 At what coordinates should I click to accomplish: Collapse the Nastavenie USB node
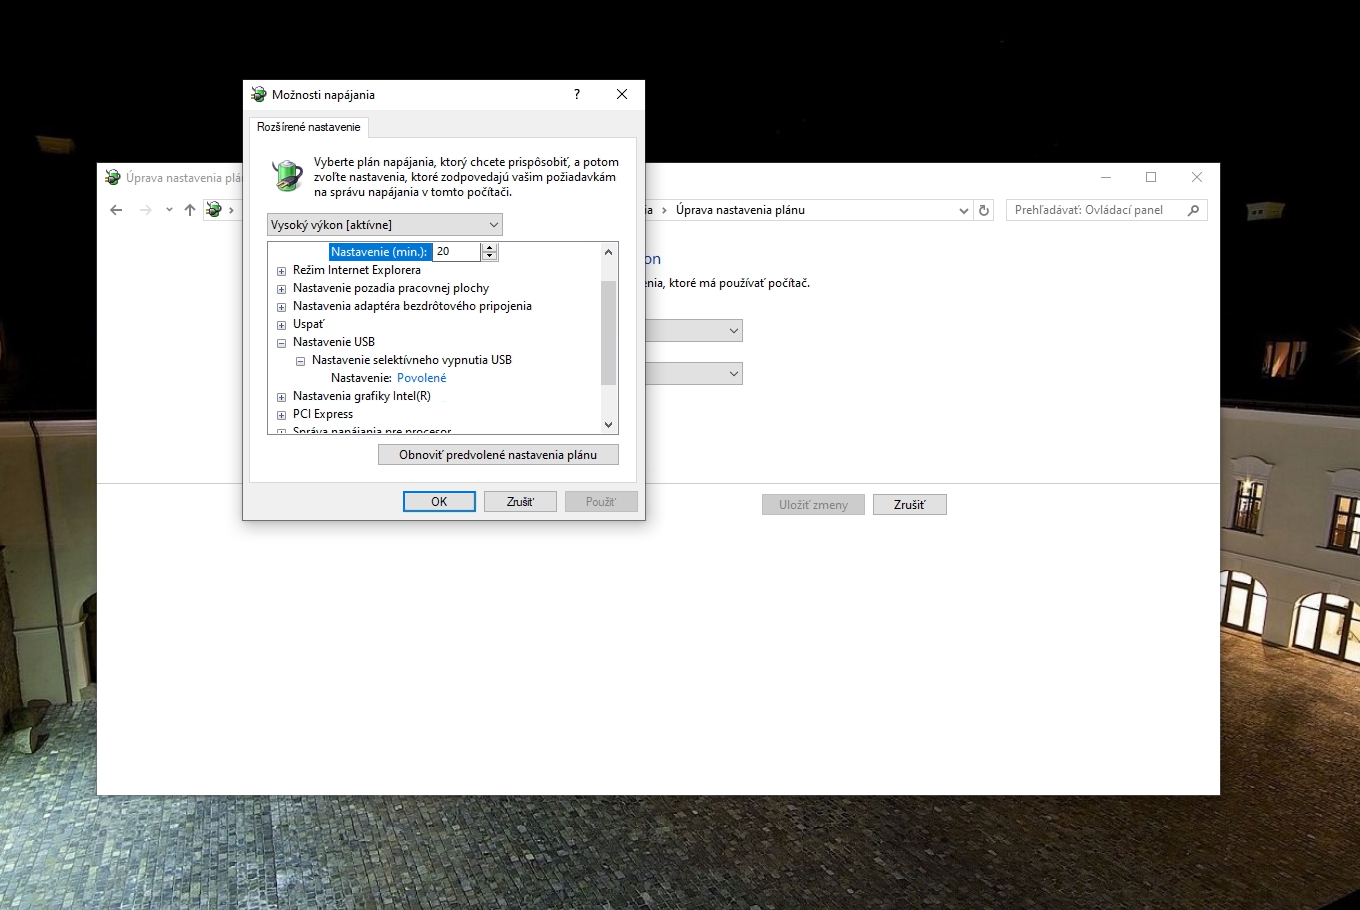point(281,343)
